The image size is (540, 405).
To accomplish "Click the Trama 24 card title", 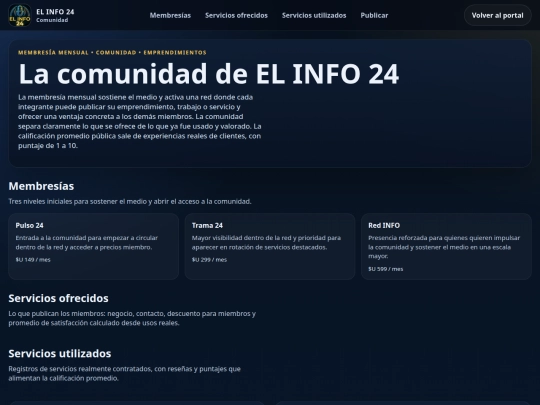I will click(x=207, y=226).
